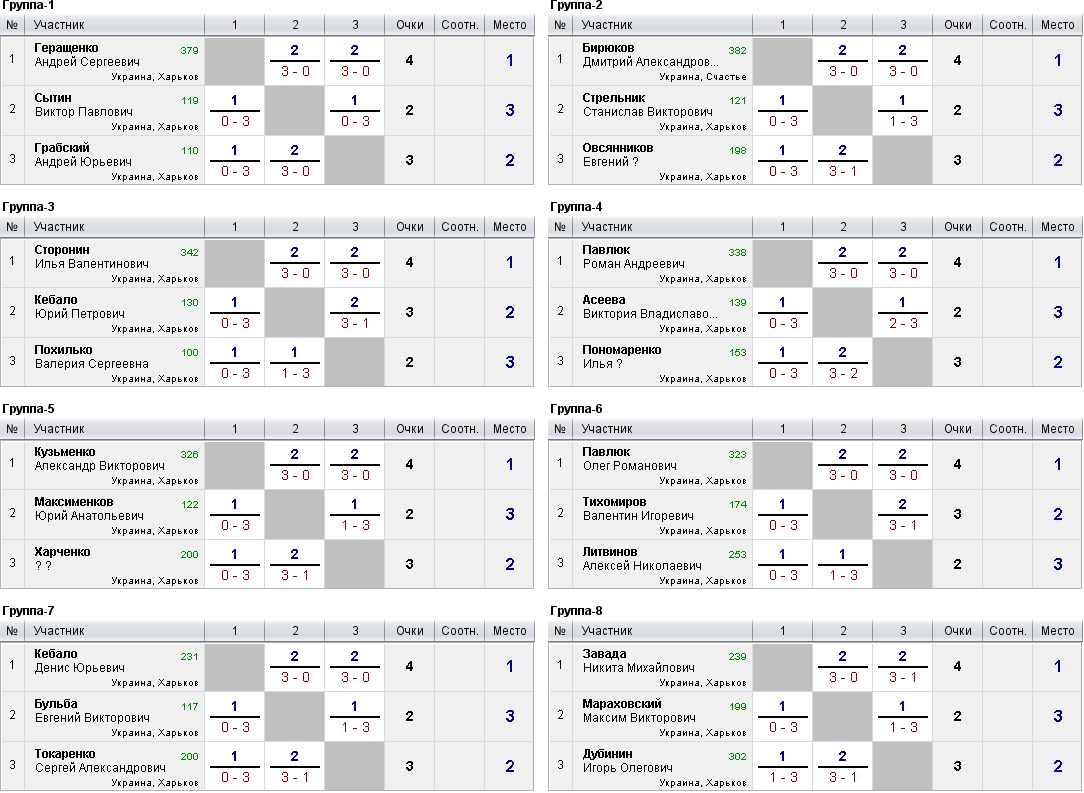Open Павлюк Роман Андреевич profile

(633, 256)
